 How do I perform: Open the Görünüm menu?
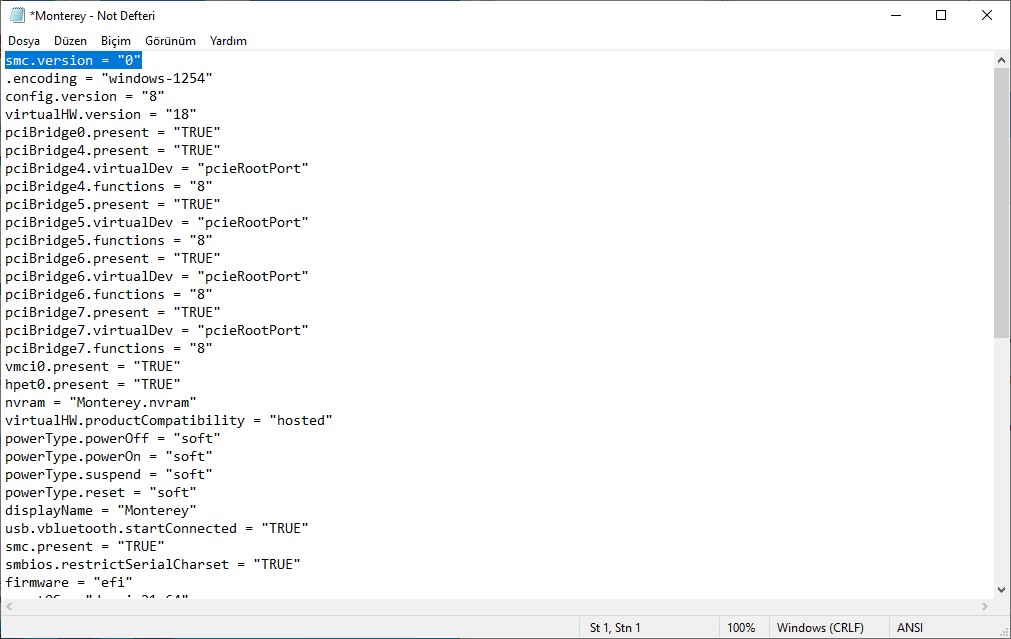point(170,41)
